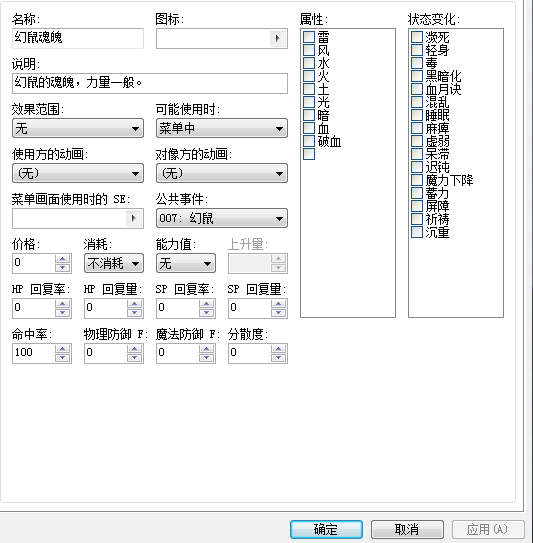The image size is (533, 543).
Task: Click the 分散度 number field
Action: click(x=250, y=353)
